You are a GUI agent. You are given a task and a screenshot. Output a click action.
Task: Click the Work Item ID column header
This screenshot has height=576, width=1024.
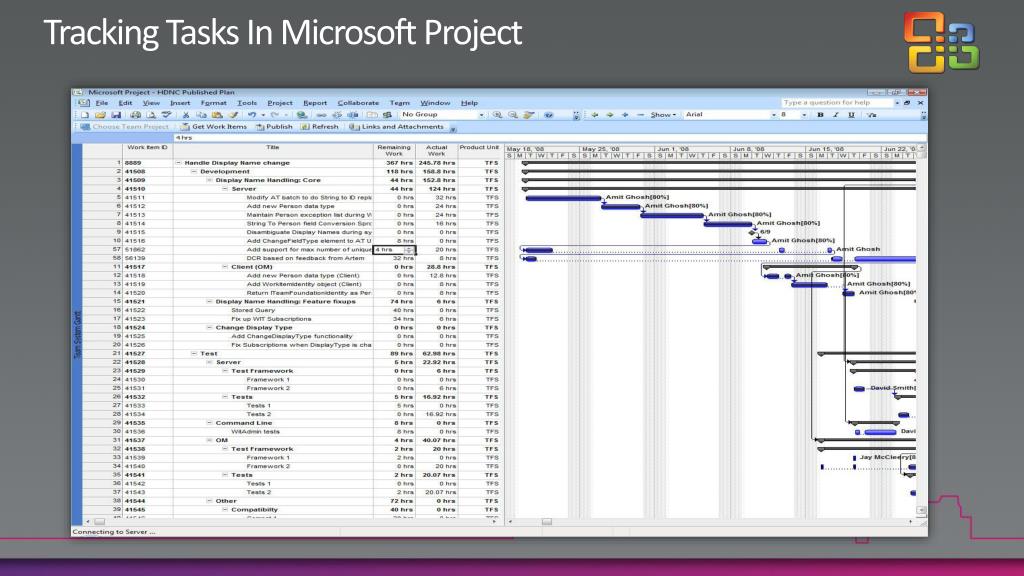147,151
